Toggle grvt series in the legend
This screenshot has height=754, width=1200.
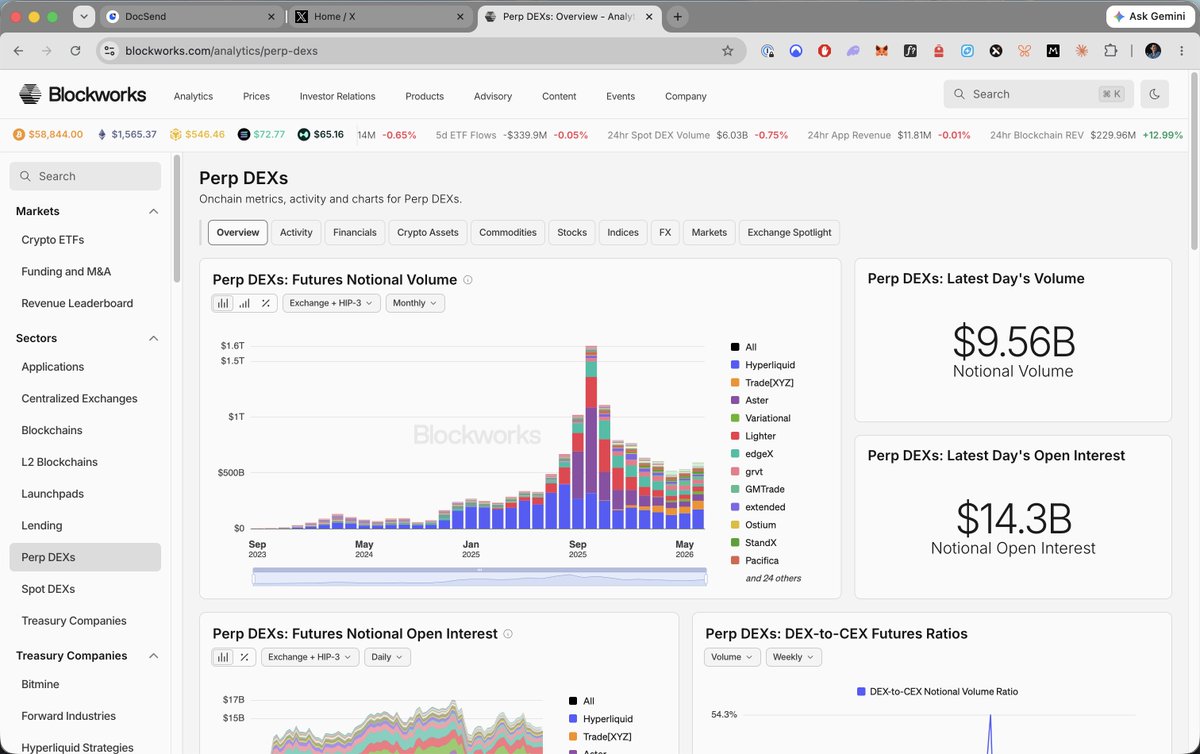748,471
